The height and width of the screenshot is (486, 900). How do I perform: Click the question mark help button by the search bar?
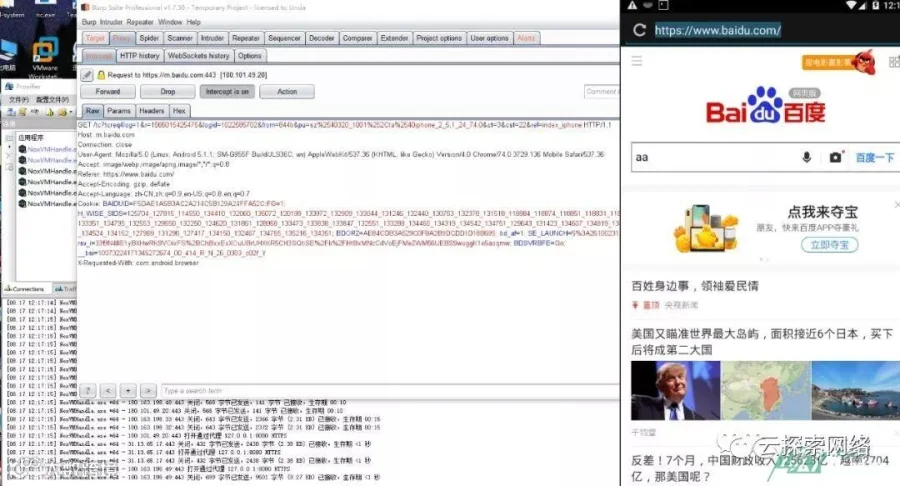pos(88,391)
